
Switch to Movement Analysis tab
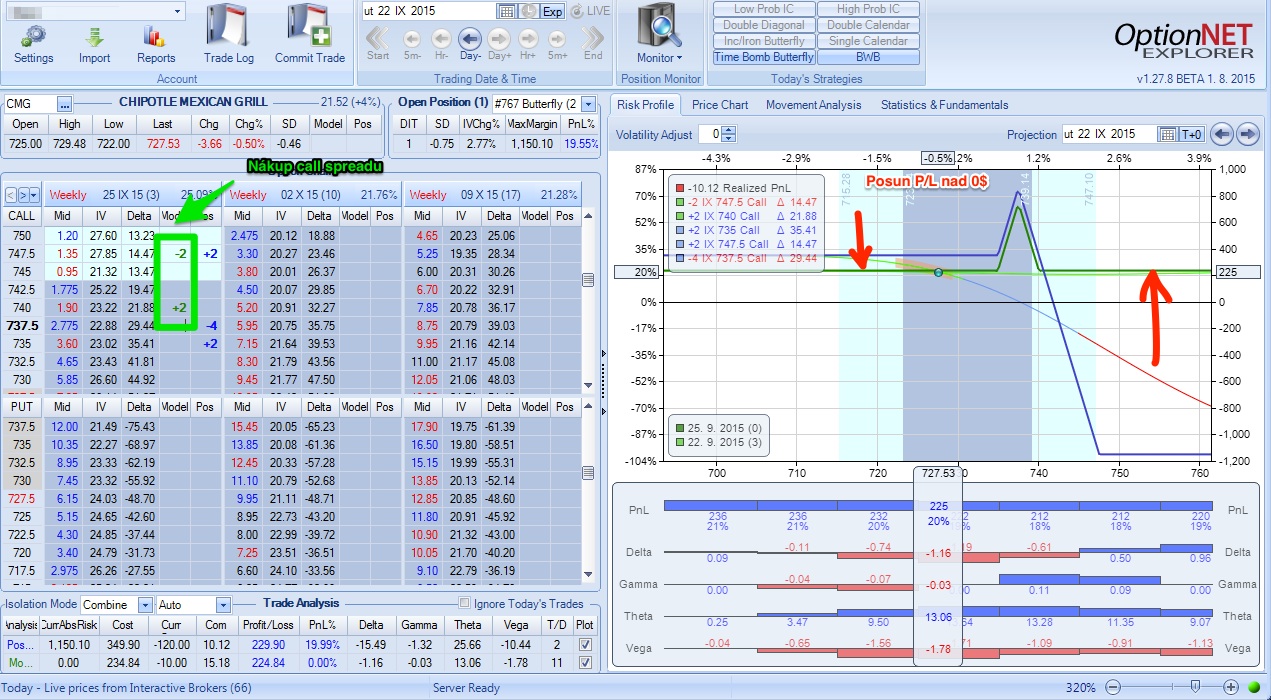point(813,104)
